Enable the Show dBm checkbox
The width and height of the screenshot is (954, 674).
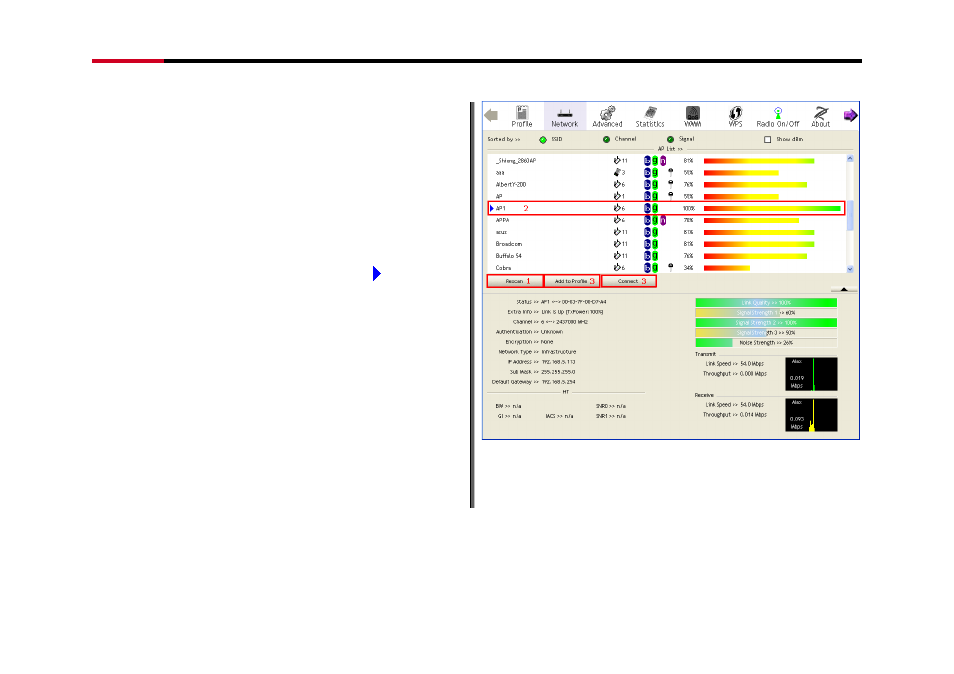pyautogui.click(x=767, y=139)
